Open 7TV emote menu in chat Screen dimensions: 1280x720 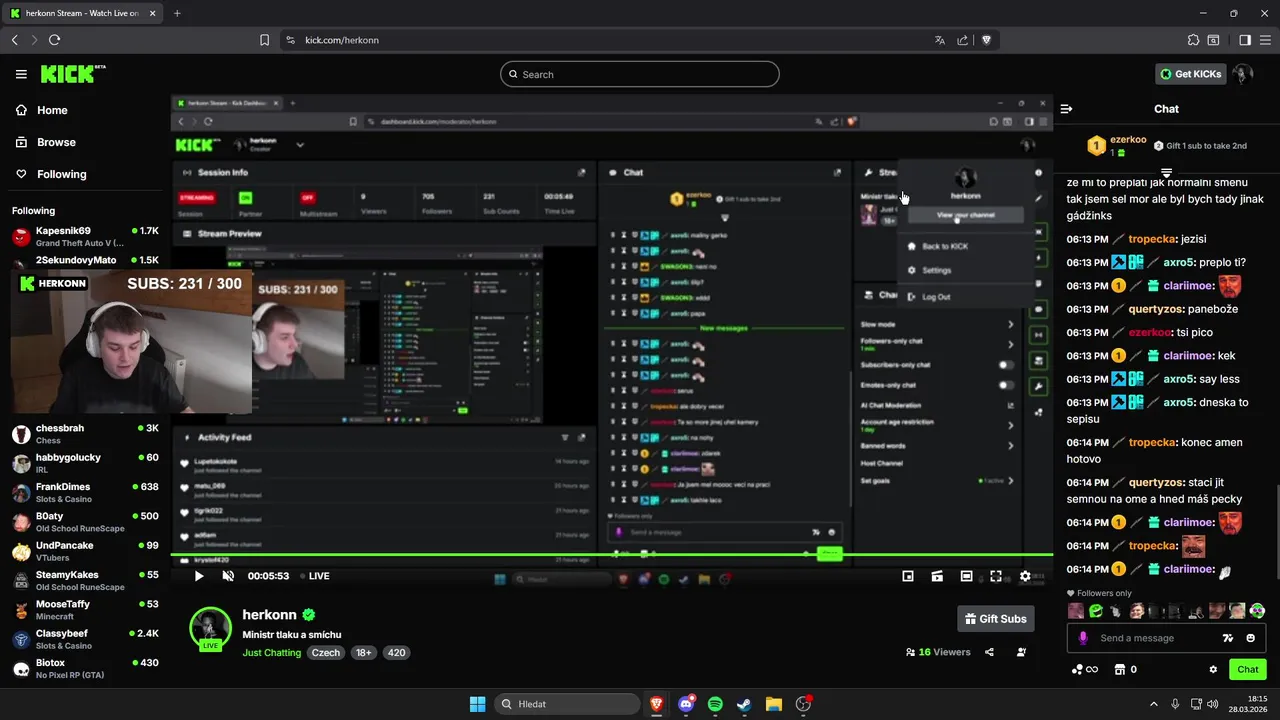[1228, 638]
